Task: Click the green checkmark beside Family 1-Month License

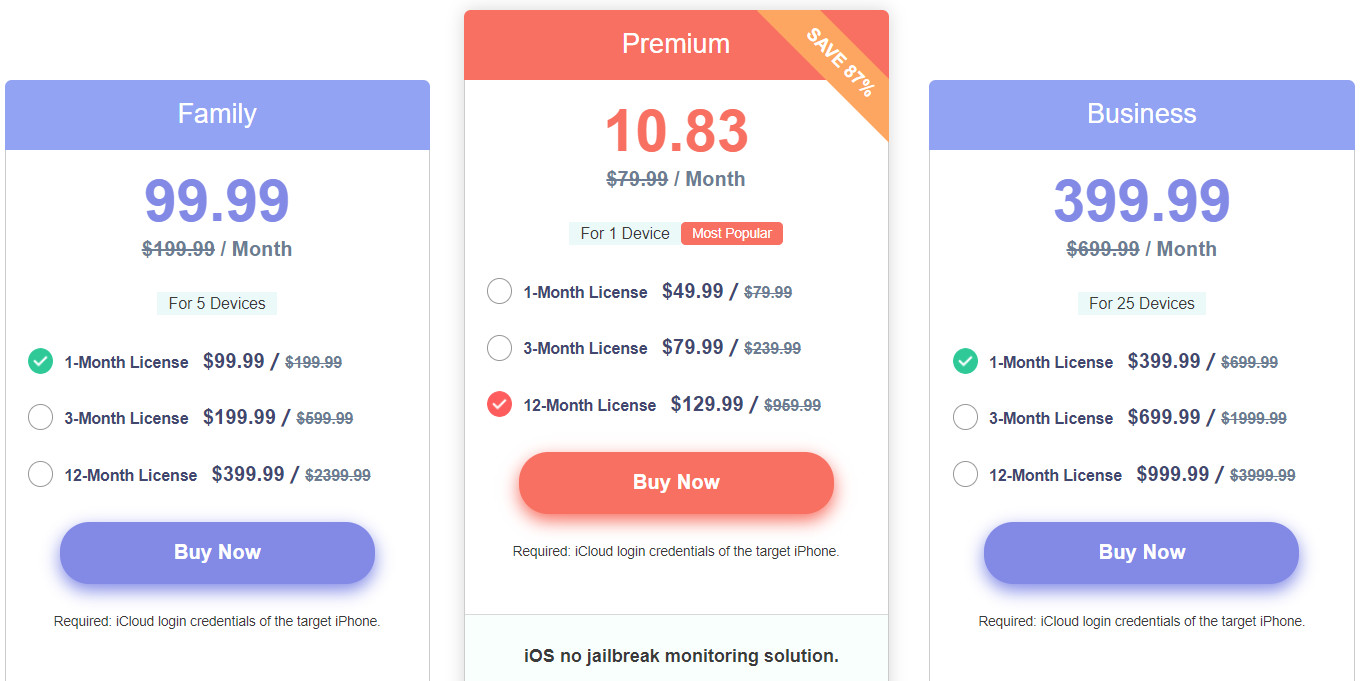Action: click(x=40, y=361)
